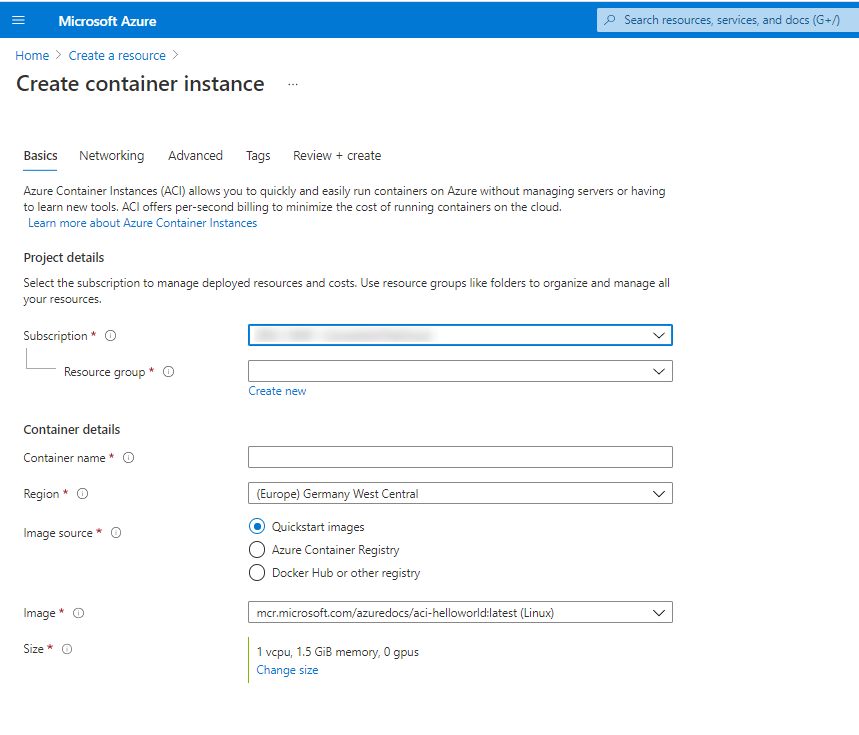Click the Subscription info icon
859x735 pixels.
(x=110, y=336)
